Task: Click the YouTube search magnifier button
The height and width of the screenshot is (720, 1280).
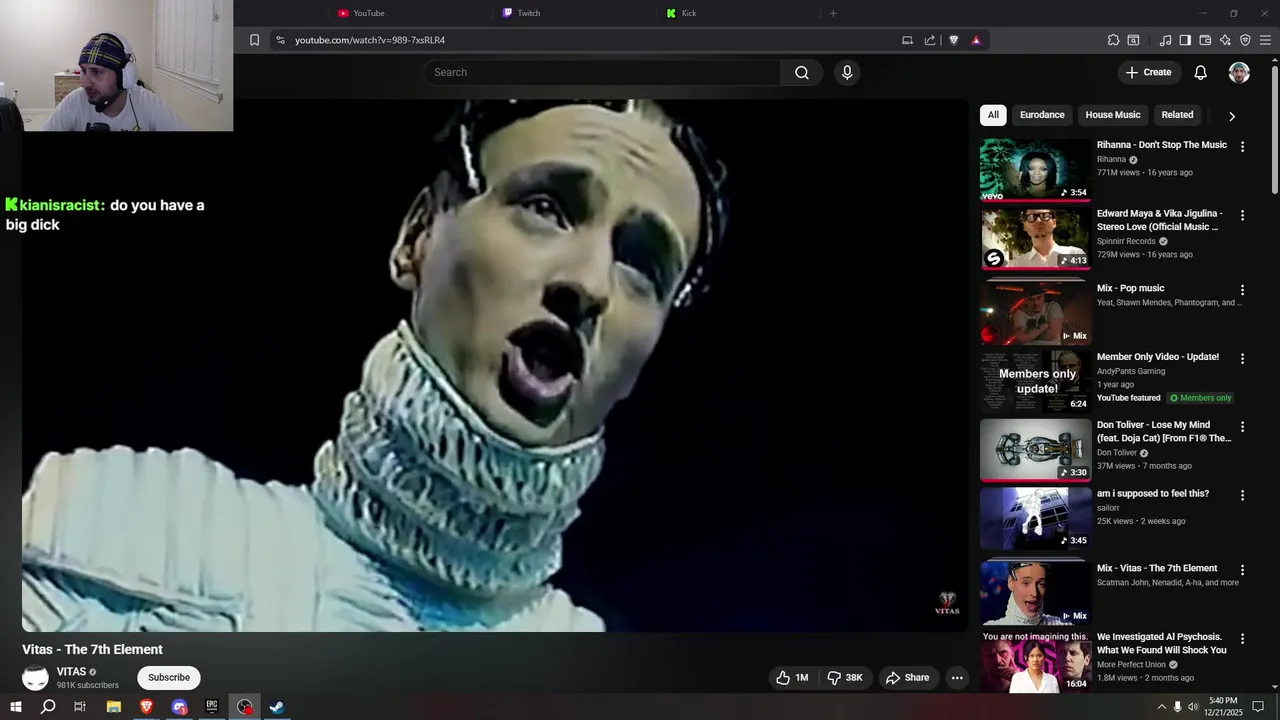Action: coord(802,72)
